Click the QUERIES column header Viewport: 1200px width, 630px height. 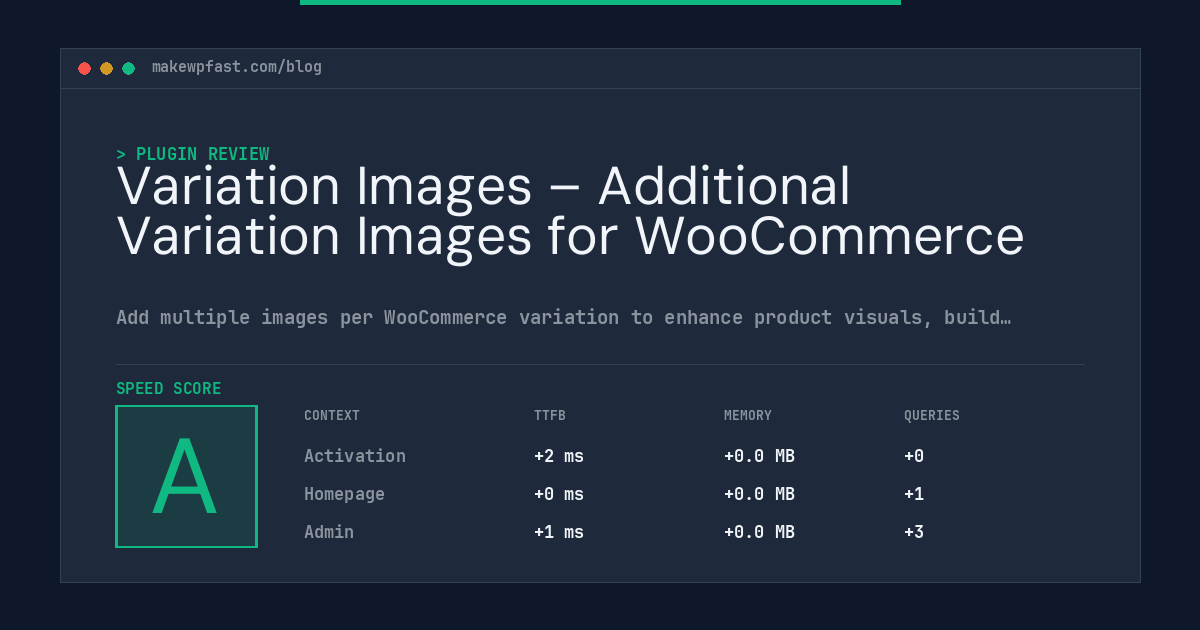(x=932, y=415)
